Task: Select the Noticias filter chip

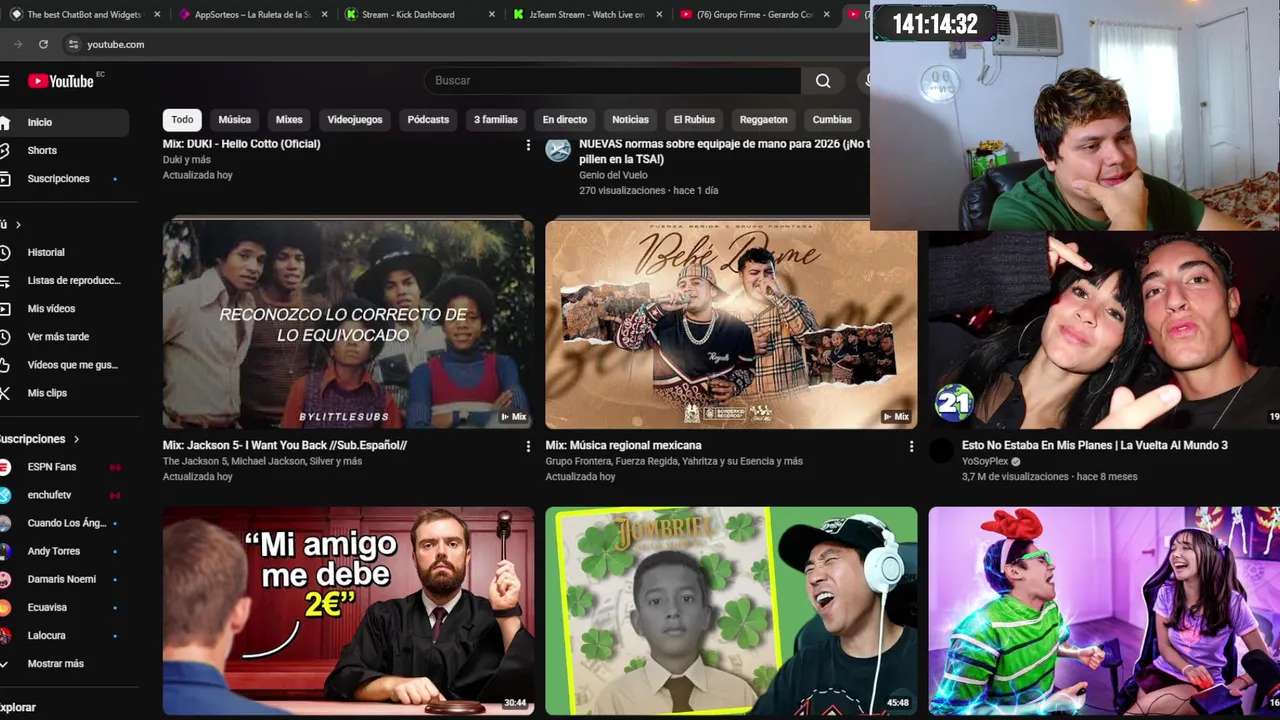Action: [x=630, y=120]
